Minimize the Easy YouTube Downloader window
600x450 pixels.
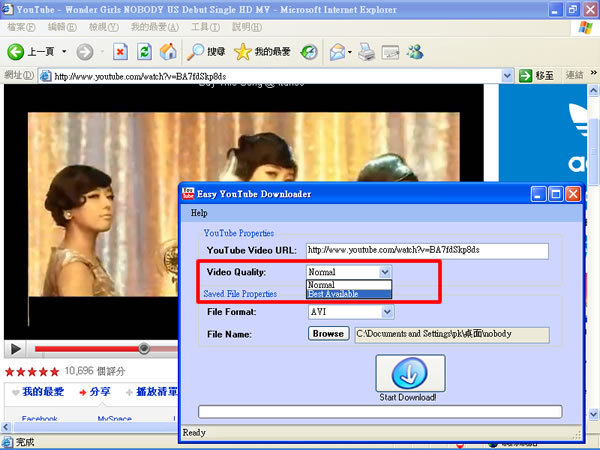(x=538, y=194)
